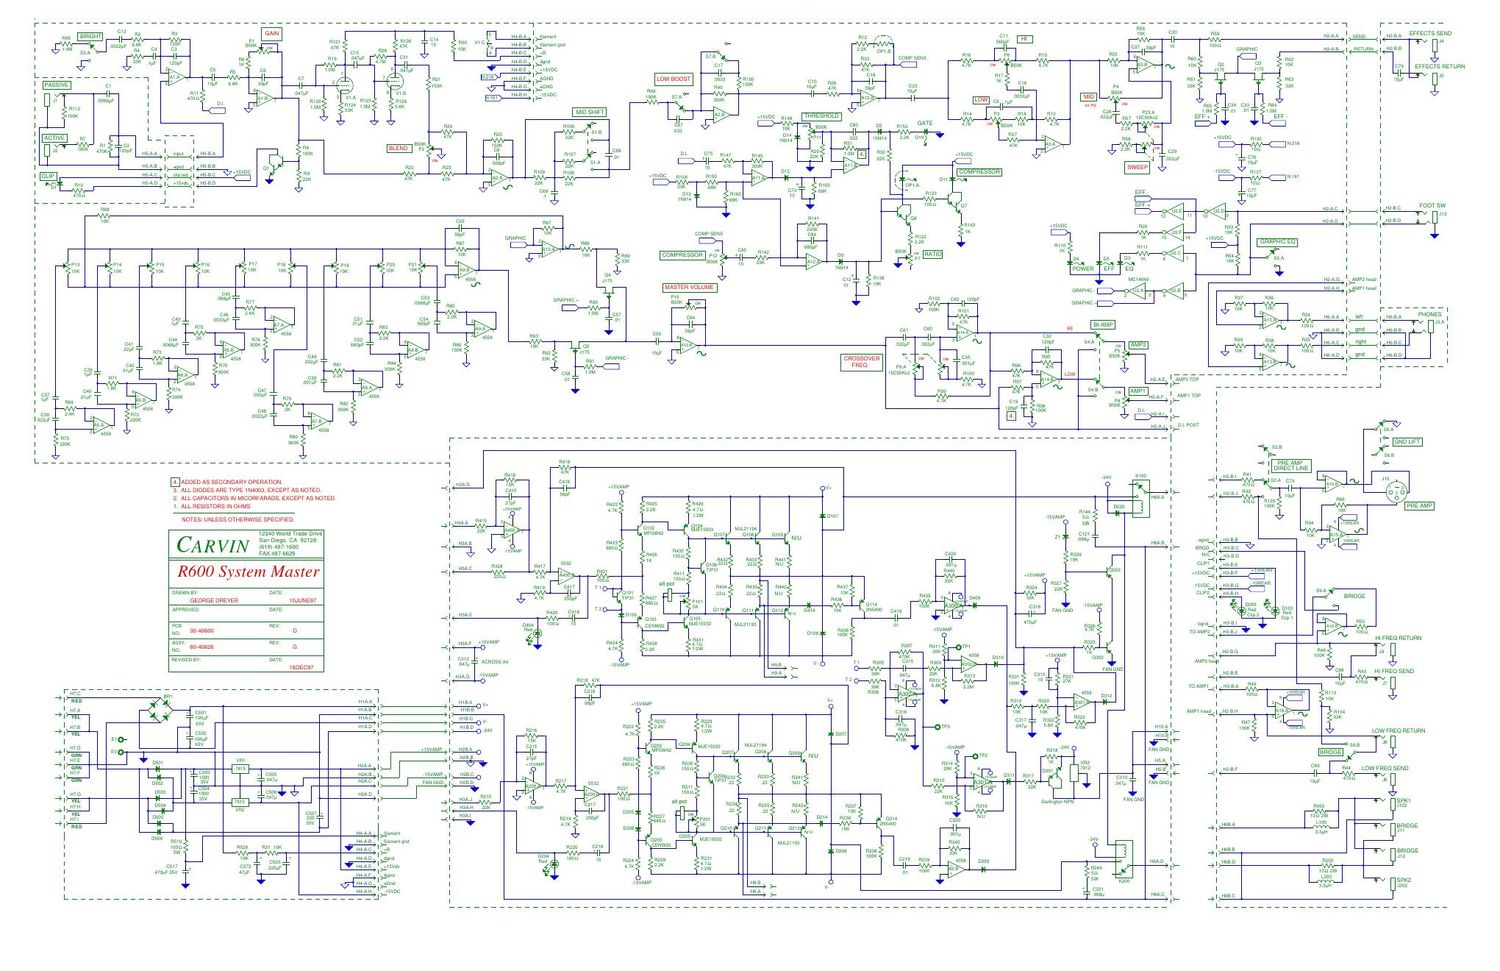Viewport: 1500px width, 971px height.
Task: Click the PHONES jack label
Action: tap(1429, 314)
